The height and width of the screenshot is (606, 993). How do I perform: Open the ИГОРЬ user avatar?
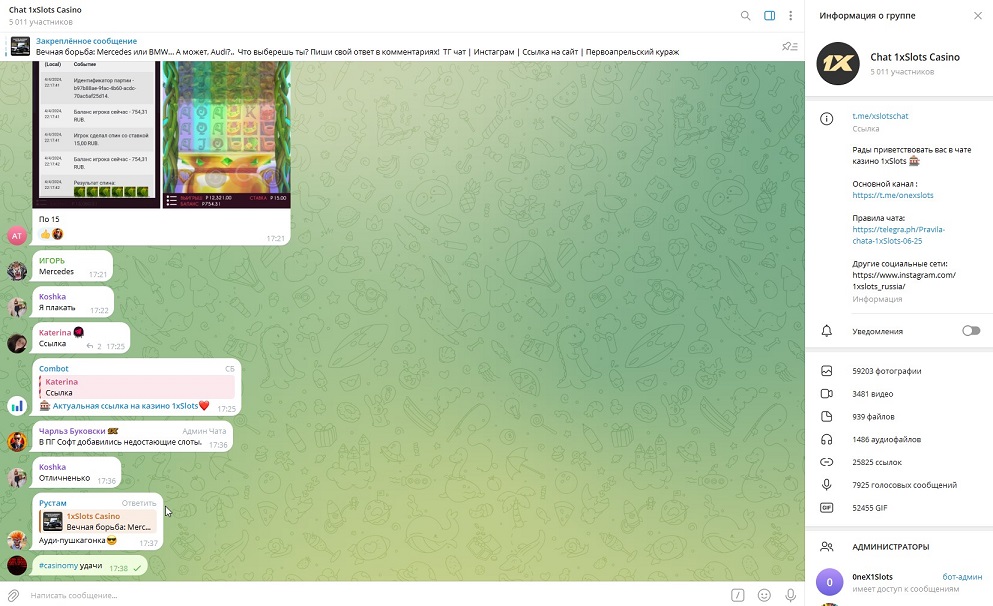[17, 270]
